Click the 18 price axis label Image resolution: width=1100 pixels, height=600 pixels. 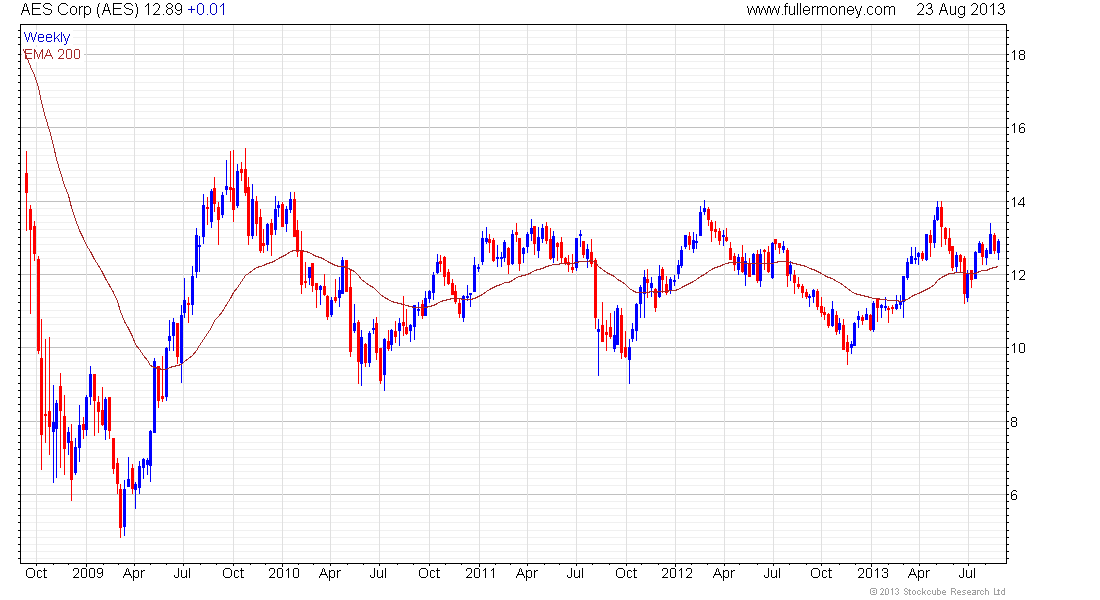click(1018, 55)
